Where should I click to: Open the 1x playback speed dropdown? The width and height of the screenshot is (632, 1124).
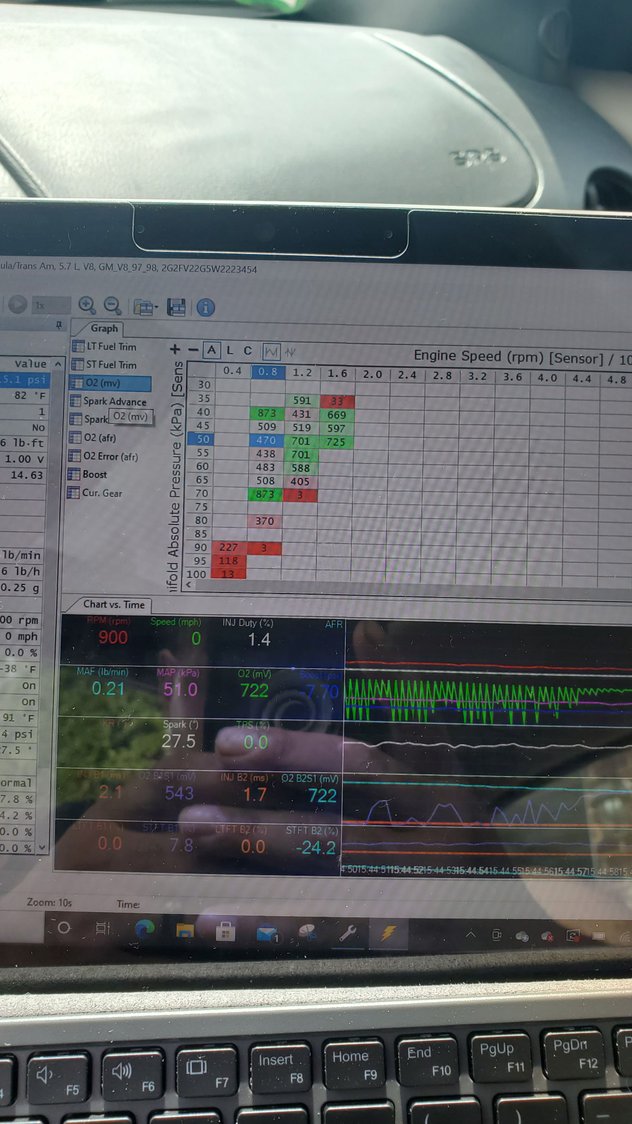pos(48,305)
